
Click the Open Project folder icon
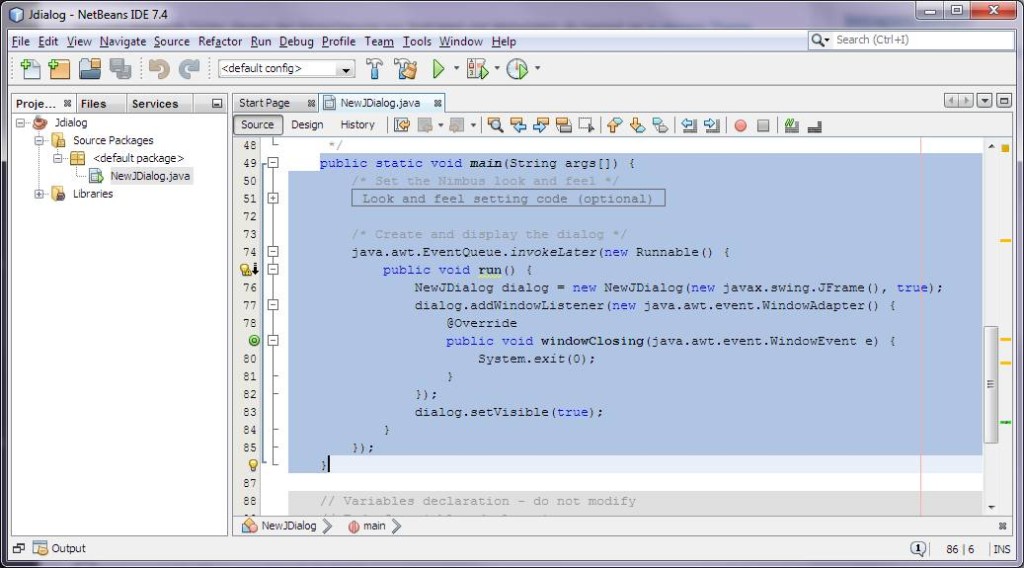(90, 69)
